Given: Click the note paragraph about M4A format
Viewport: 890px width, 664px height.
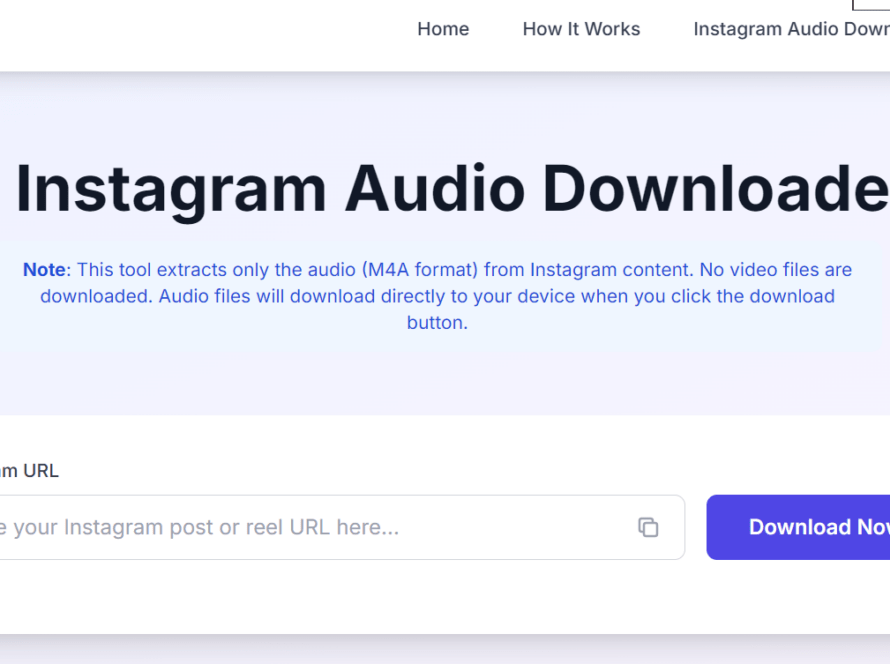Looking at the screenshot, I should click(437, 296).
